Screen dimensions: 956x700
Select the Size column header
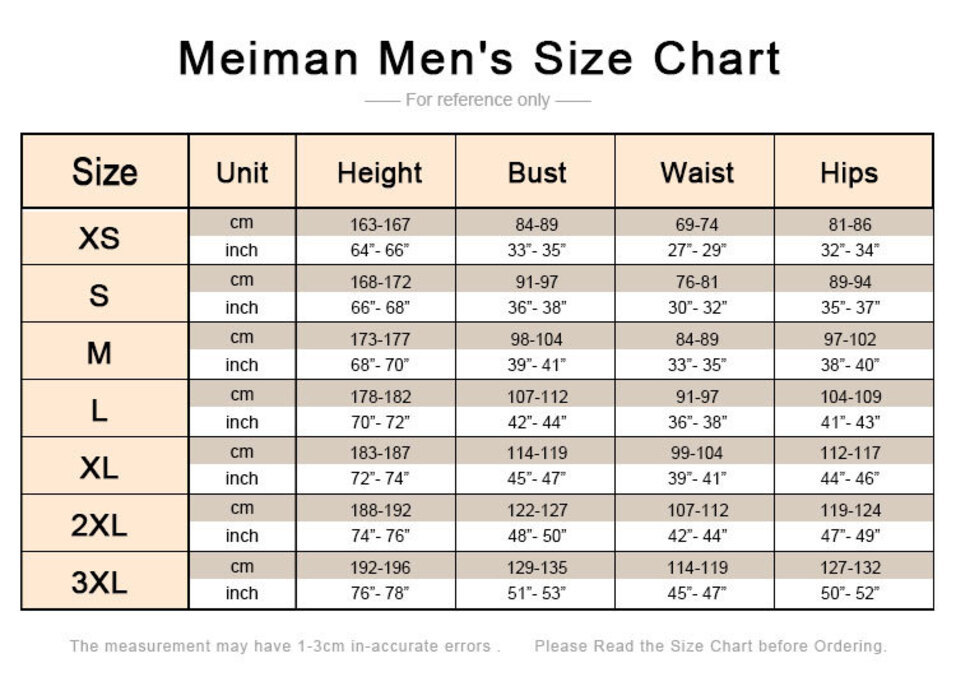coord(104,172)
